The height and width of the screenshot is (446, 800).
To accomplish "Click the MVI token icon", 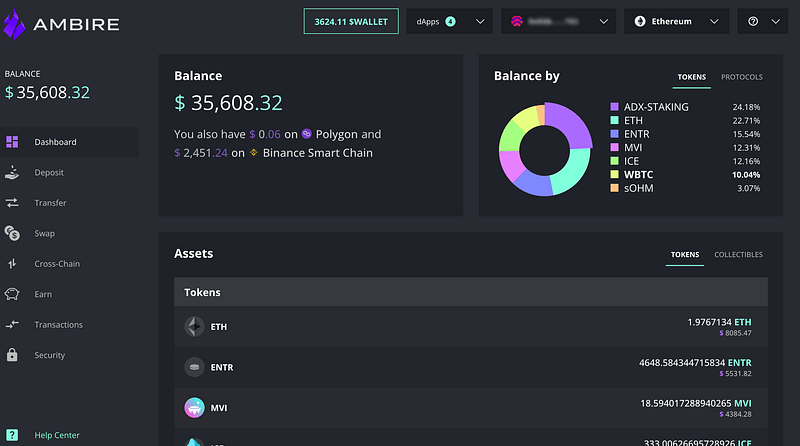I will point(194,408).
